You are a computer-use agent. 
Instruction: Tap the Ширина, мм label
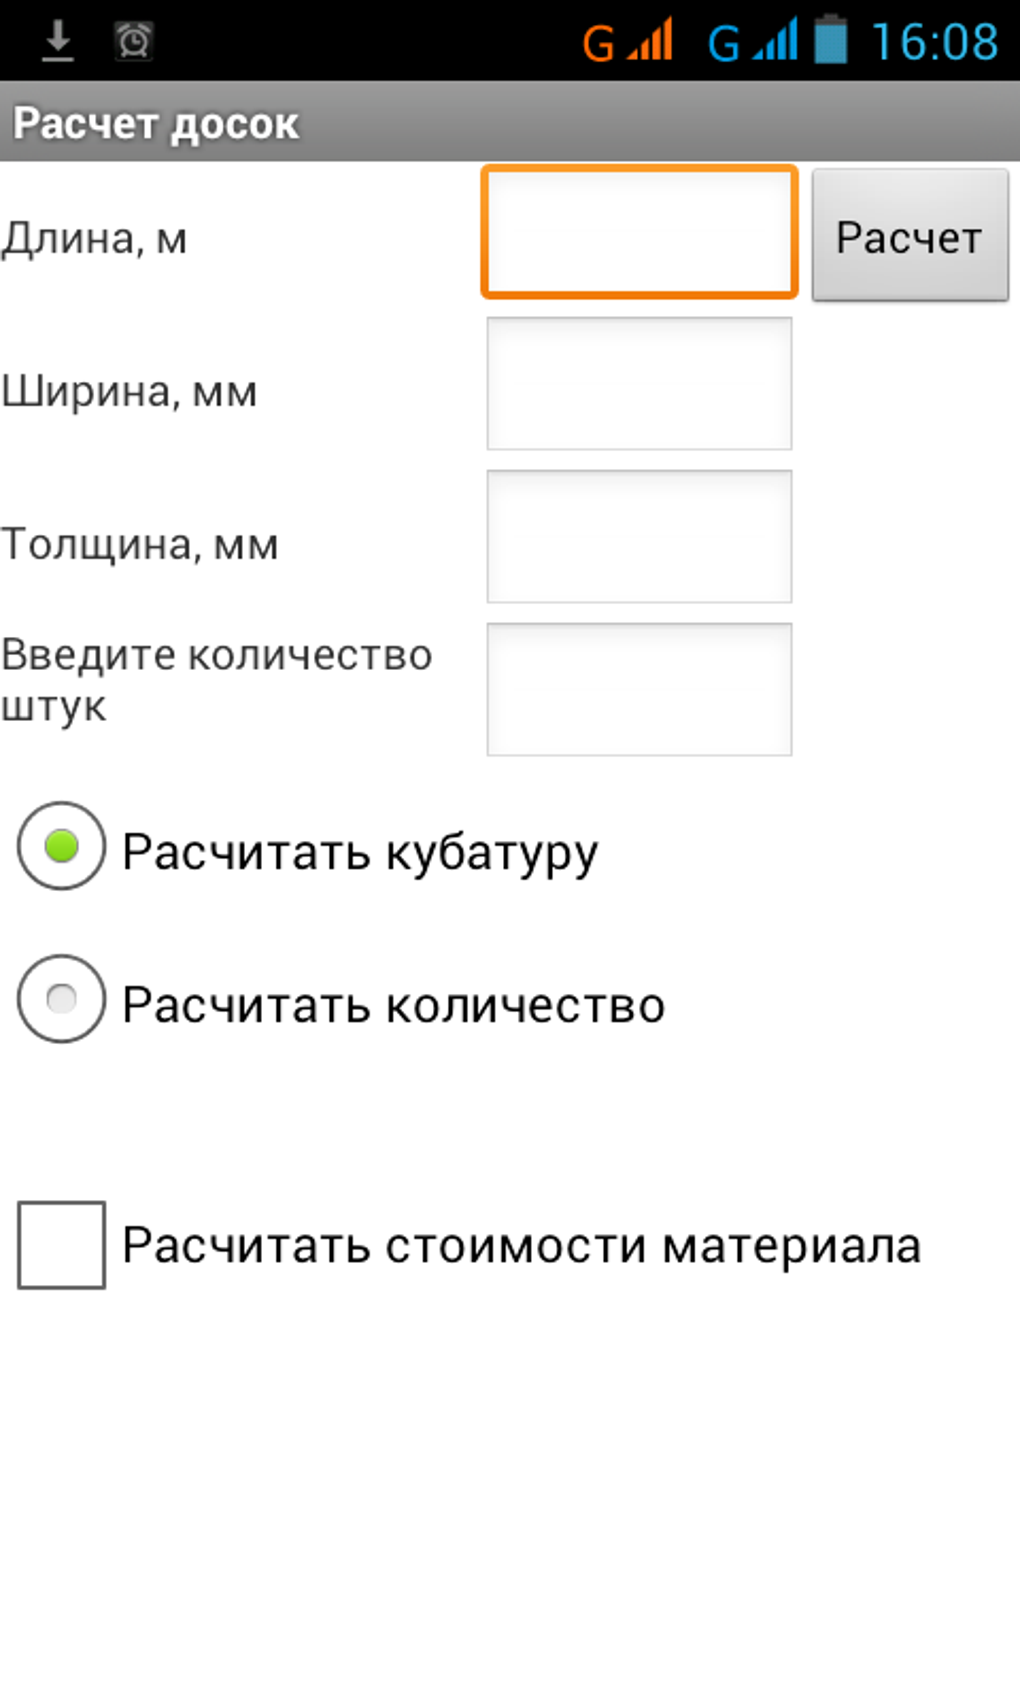(x=129, y=391)
